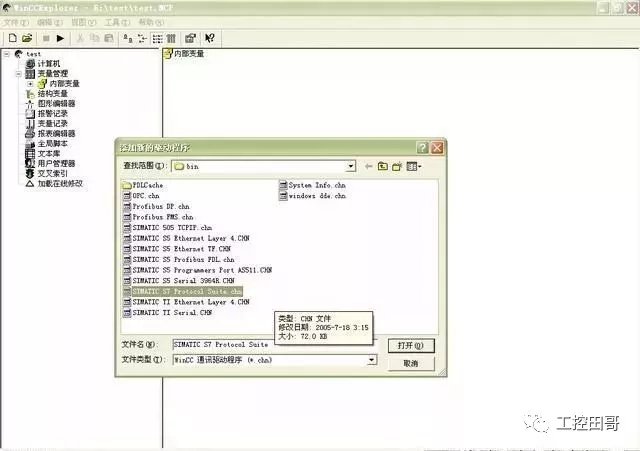Switch to list view in toolbar
Screen dimensions: 640x451
pyautogui.click(x=157, y=38)
